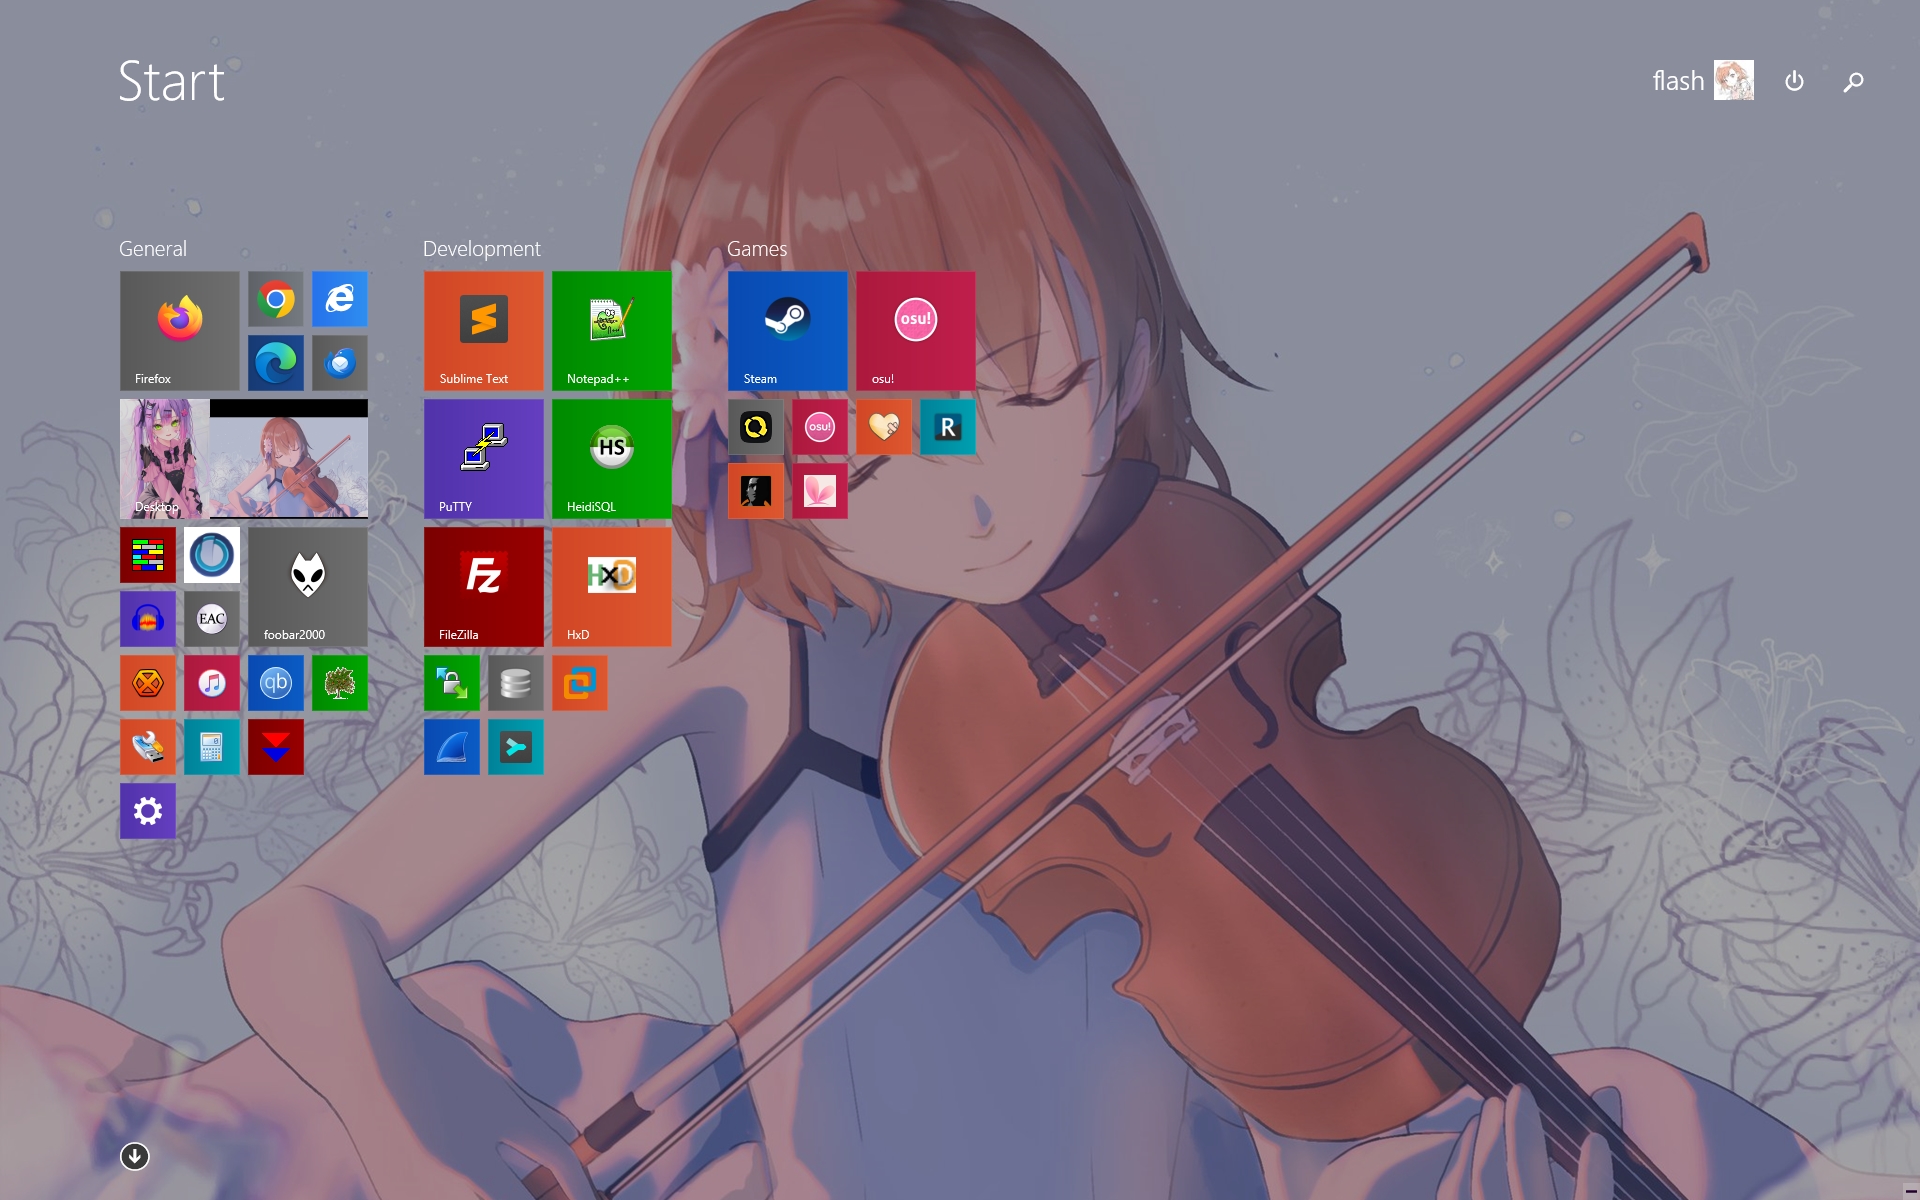Launch the overlapping orange squares tile
Image resolution: width=1920 pixels, height=1200 pixels.
tap(580, 683)
